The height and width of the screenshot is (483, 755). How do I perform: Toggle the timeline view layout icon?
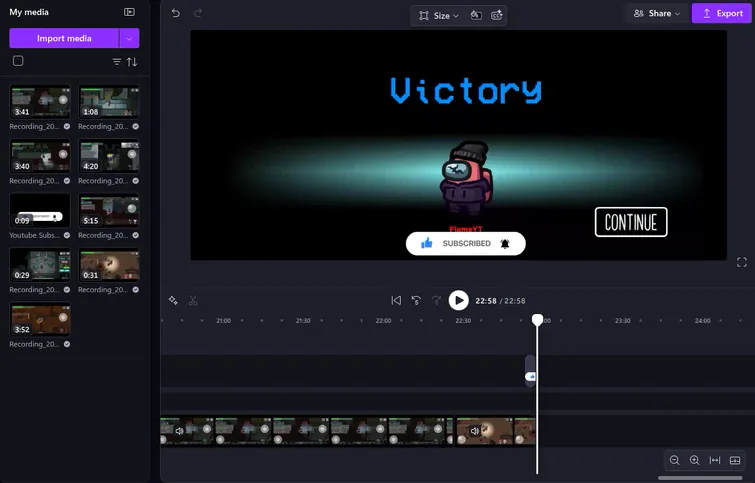[x=735, y=460]
